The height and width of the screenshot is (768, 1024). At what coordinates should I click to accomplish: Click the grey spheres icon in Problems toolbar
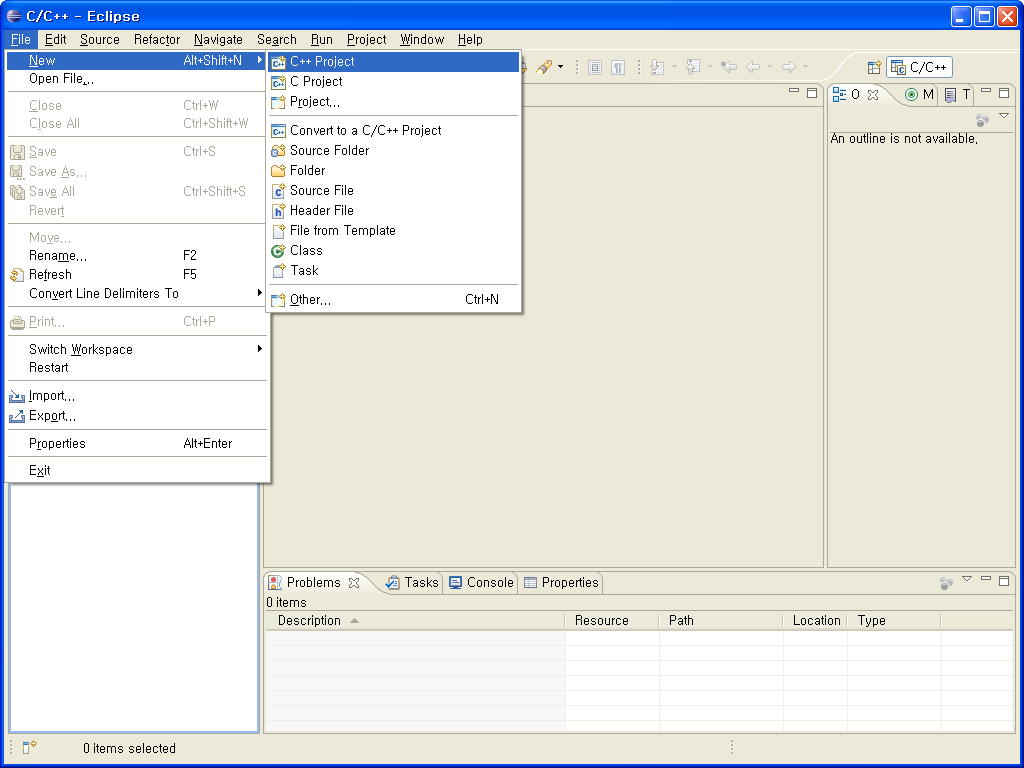click(946, 583)
